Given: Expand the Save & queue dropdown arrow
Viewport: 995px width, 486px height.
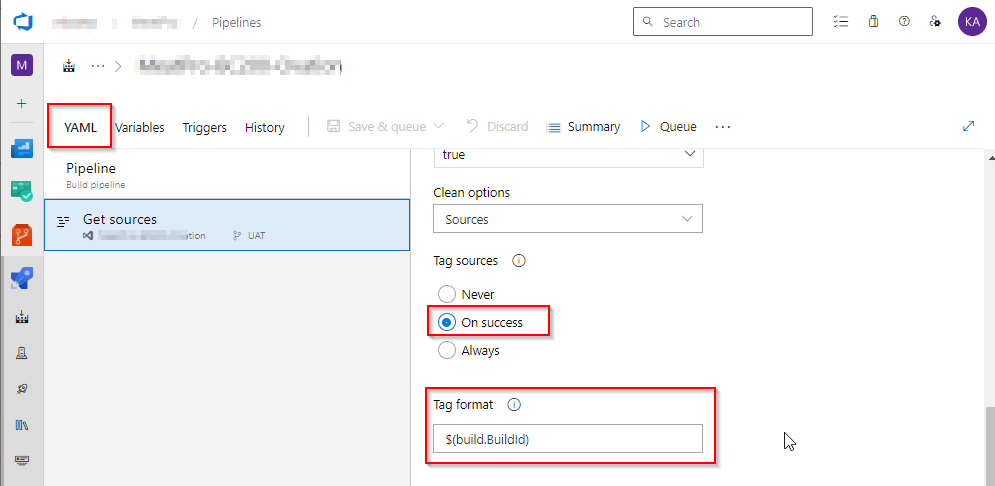Looking at the screenshot, I should pyautogui.click(x=437, y=127).
